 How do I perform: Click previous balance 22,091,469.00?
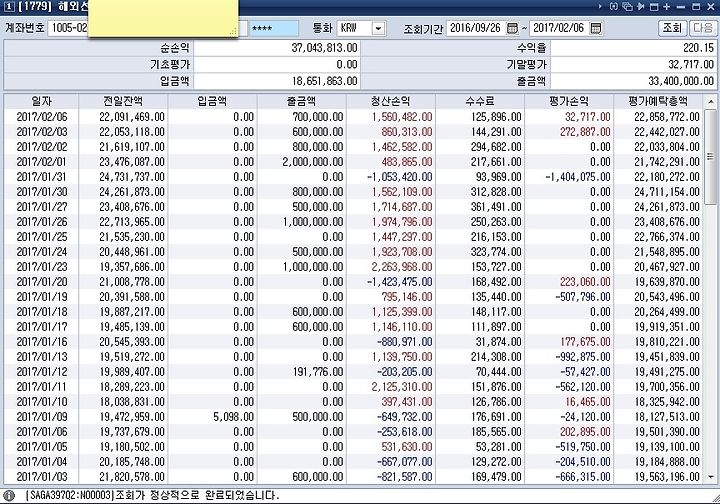coord(132,117)
